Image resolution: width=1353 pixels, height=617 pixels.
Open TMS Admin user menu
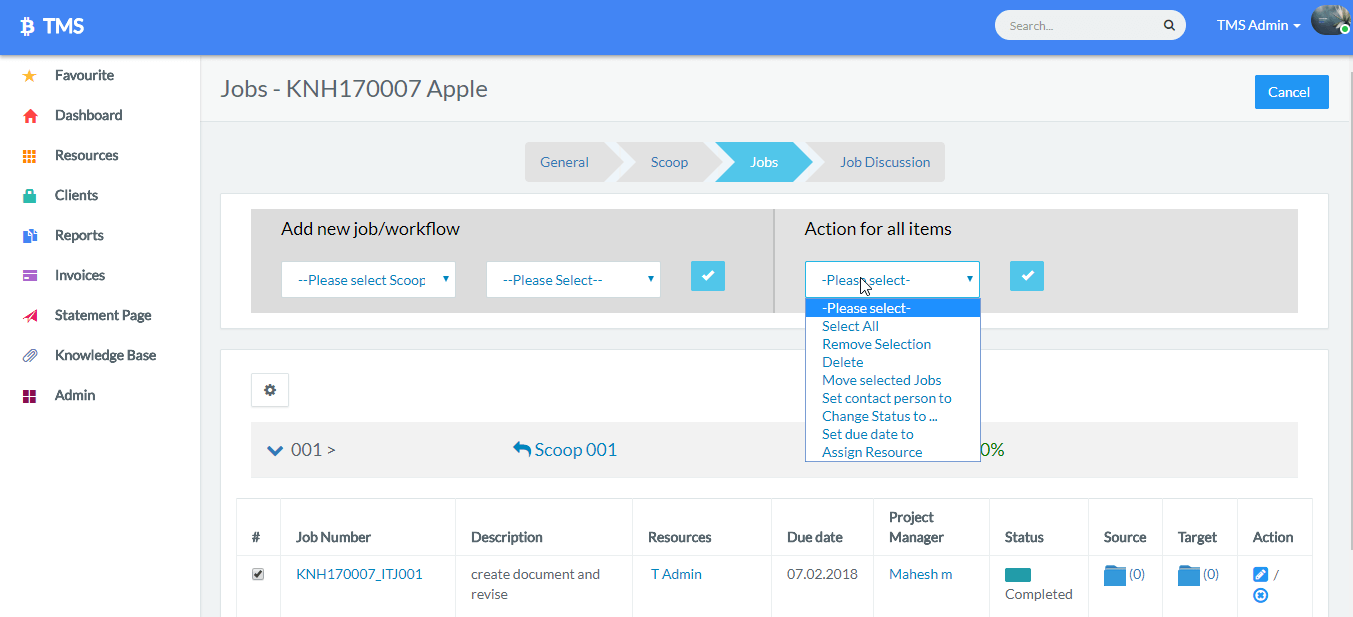coord(1258,26)
